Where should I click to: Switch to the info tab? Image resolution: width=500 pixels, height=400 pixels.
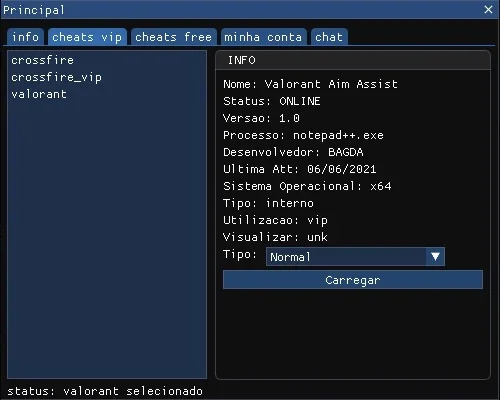[x=25, y=37]
